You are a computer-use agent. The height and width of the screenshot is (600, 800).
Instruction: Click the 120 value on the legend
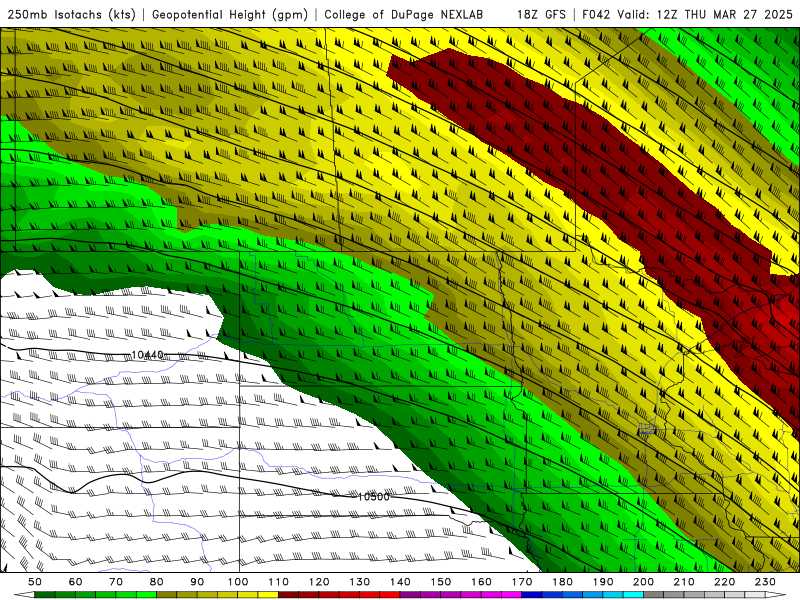pyautogui.click(x=319, y=582)
